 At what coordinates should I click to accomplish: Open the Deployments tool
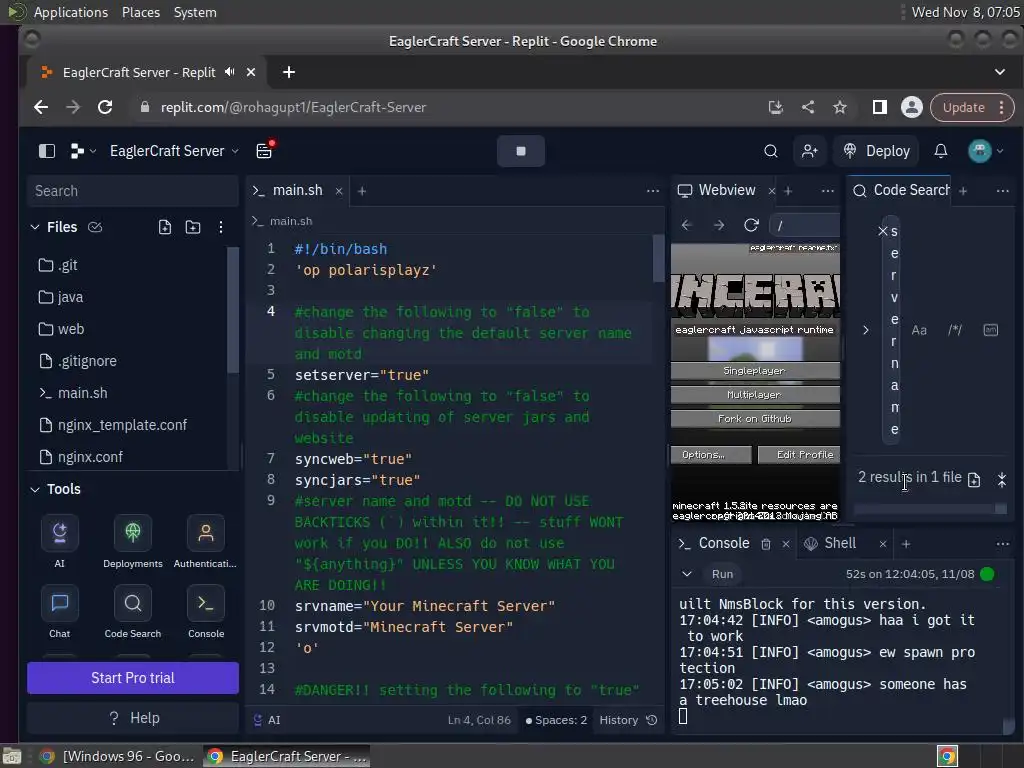133,541
